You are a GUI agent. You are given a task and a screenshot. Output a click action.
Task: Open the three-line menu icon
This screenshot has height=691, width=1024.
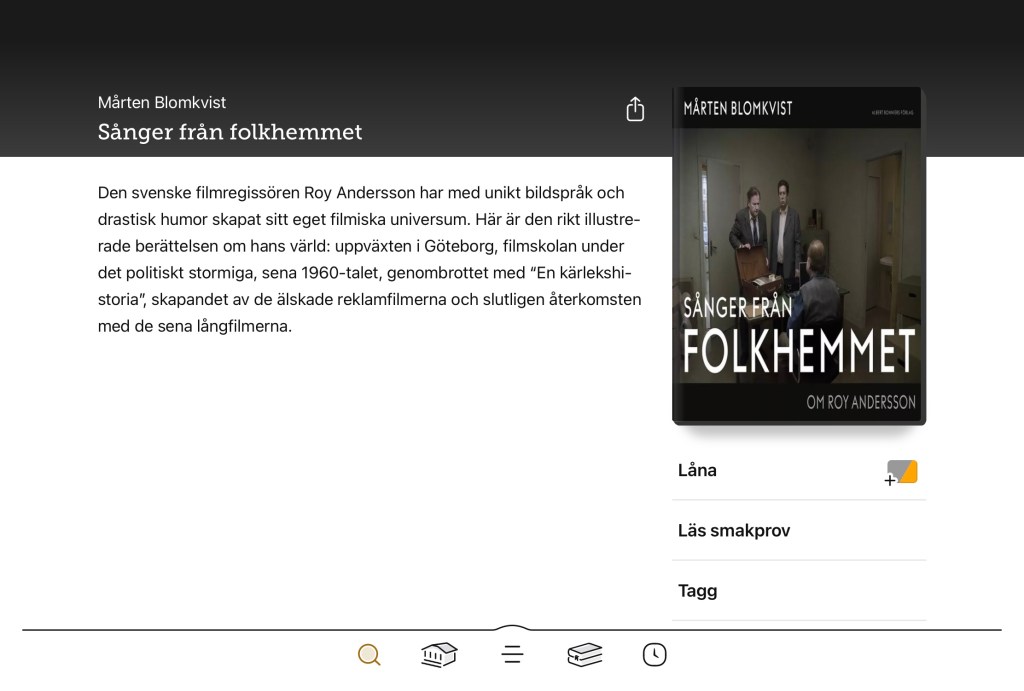tap(512, 655)
